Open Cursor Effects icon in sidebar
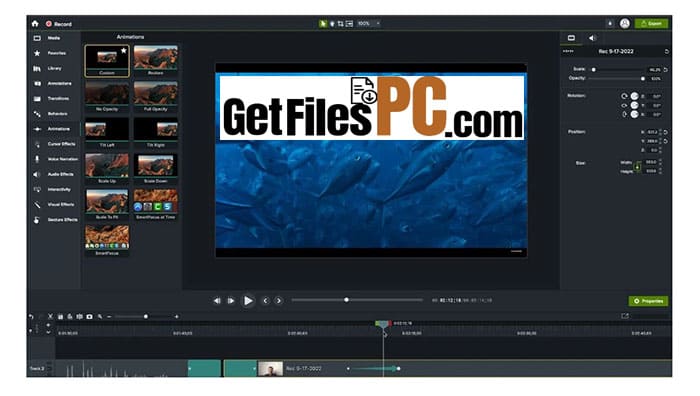 coord(37,144)
